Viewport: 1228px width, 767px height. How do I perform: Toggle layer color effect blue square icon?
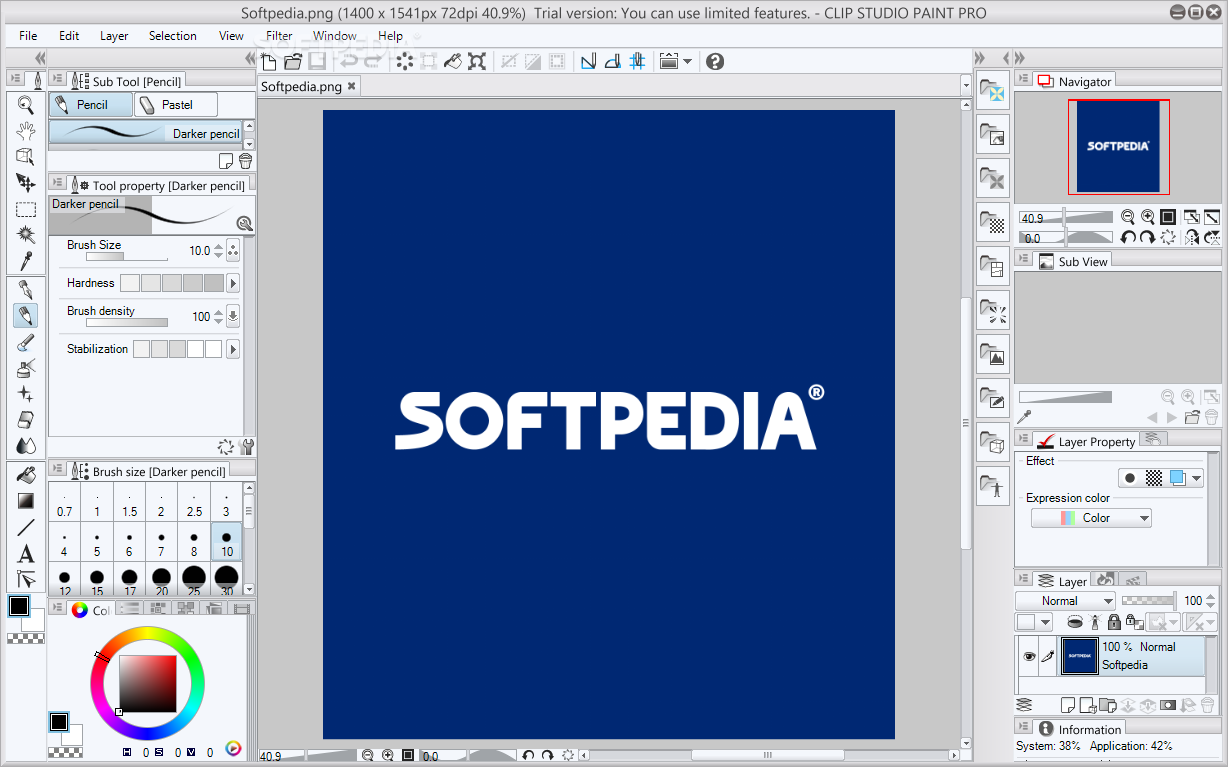(1178, 478)
